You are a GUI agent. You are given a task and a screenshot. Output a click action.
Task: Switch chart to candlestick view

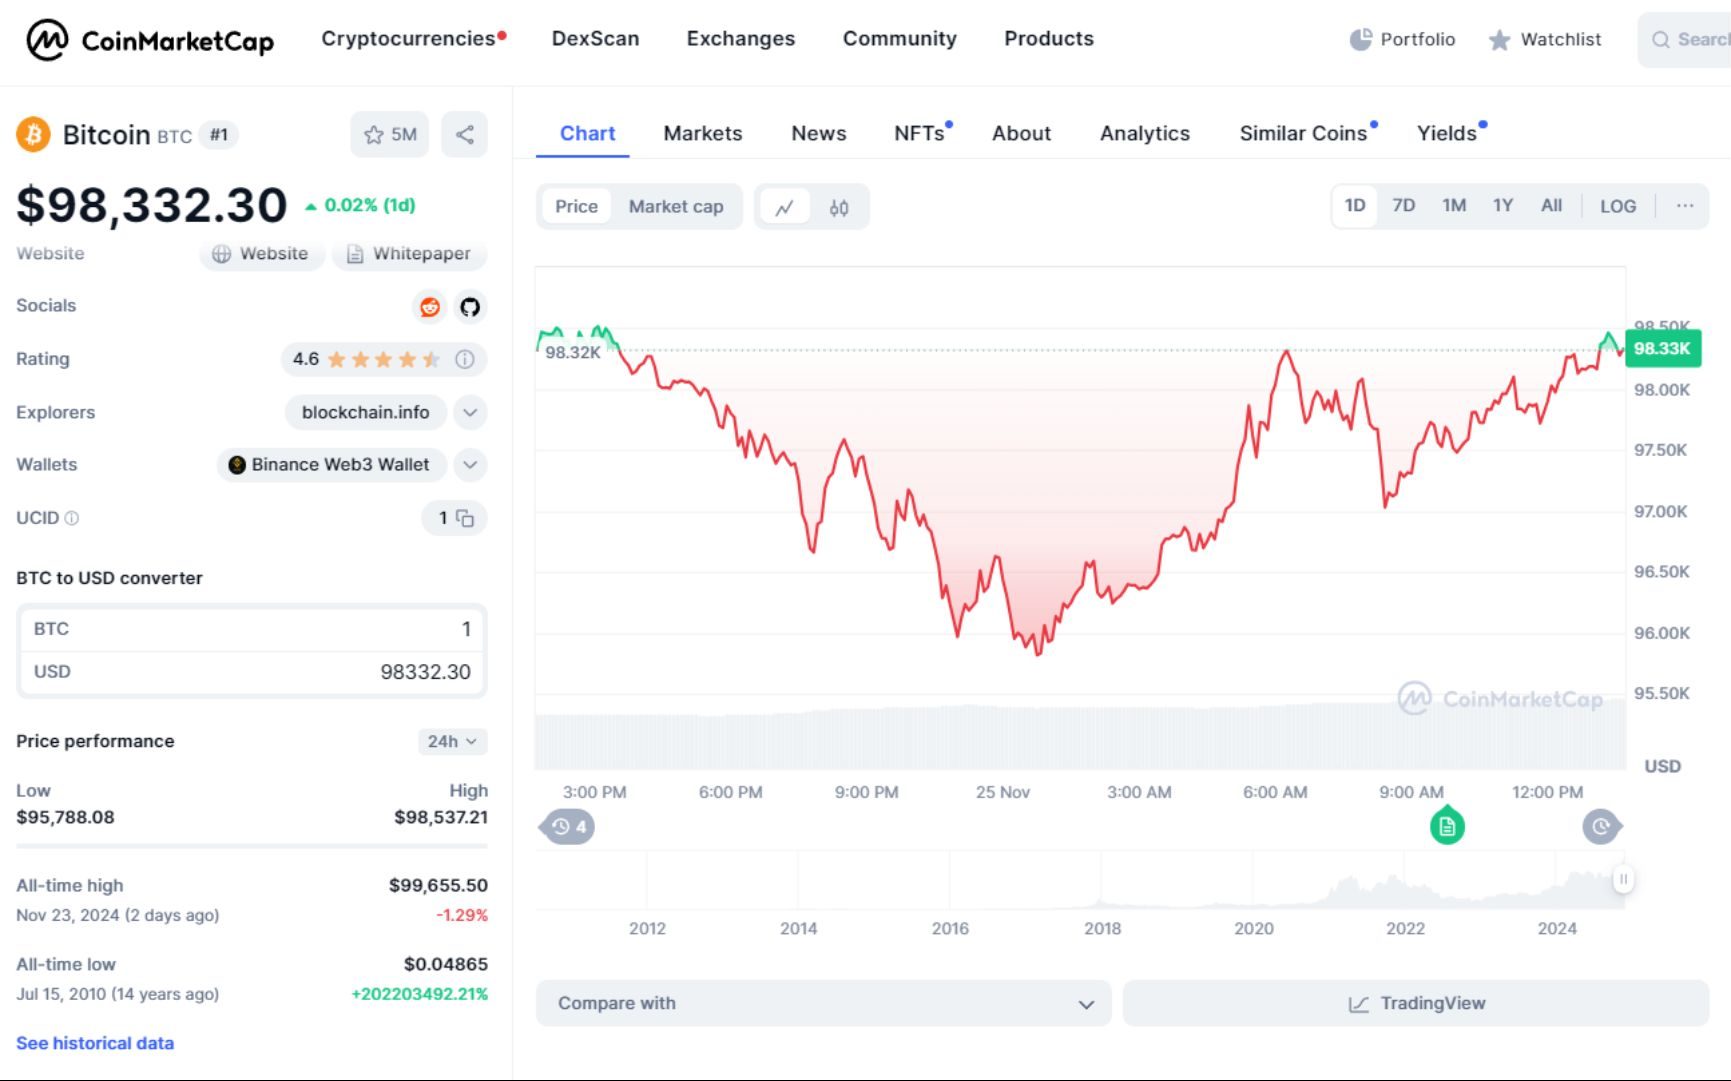click(x=840, y=207)
